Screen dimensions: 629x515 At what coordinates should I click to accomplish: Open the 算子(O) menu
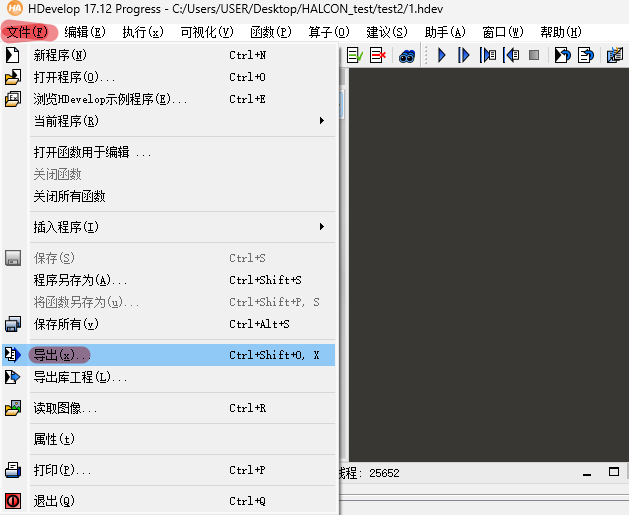point(329,32)
